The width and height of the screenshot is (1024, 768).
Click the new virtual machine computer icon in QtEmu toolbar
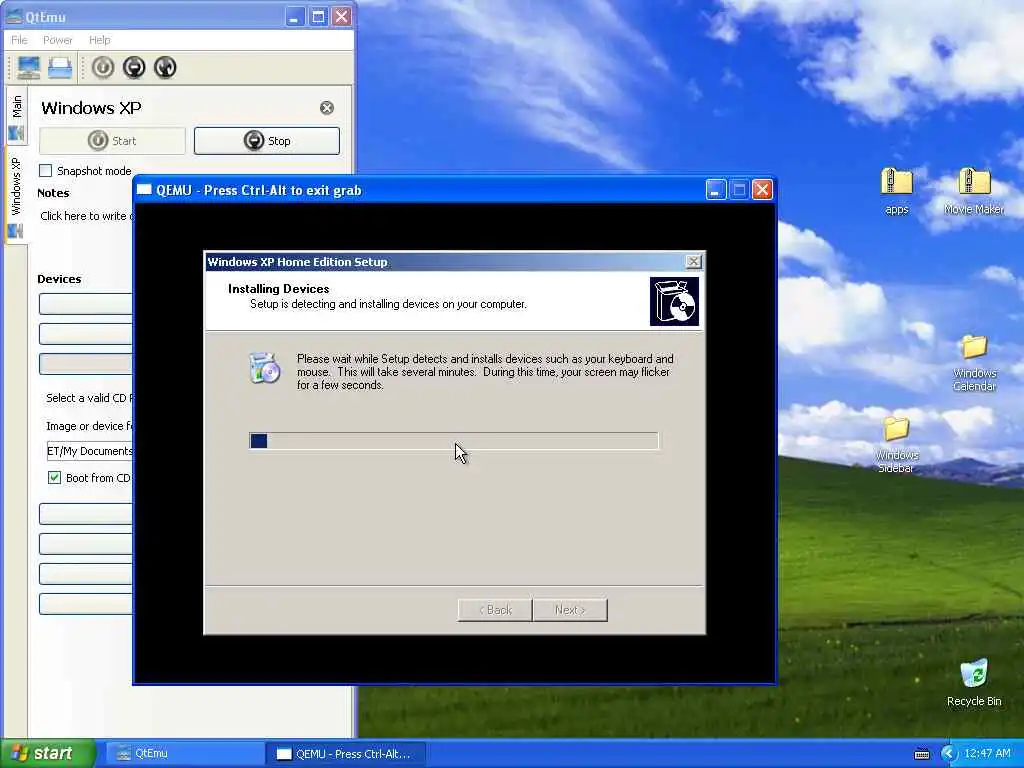pyautogui.click(x=28, y=67)
